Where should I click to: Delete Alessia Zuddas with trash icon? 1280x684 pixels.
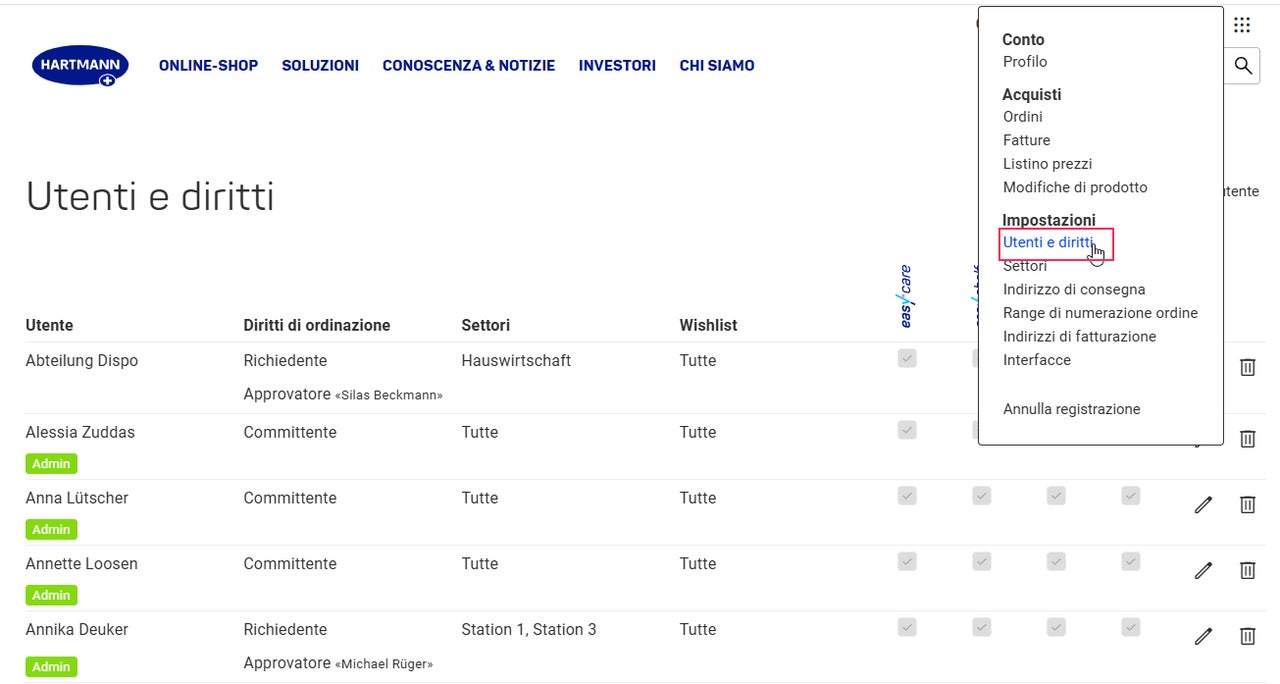[x=1247, y=438]
